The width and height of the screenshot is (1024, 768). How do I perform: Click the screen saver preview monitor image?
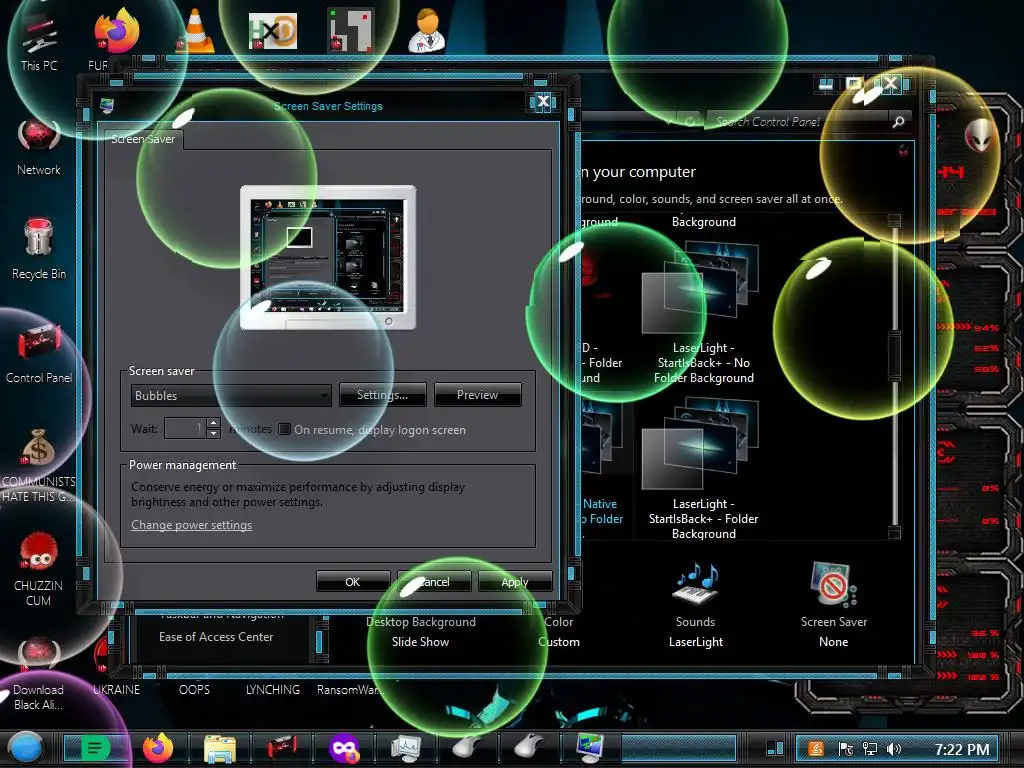[328, 257]
